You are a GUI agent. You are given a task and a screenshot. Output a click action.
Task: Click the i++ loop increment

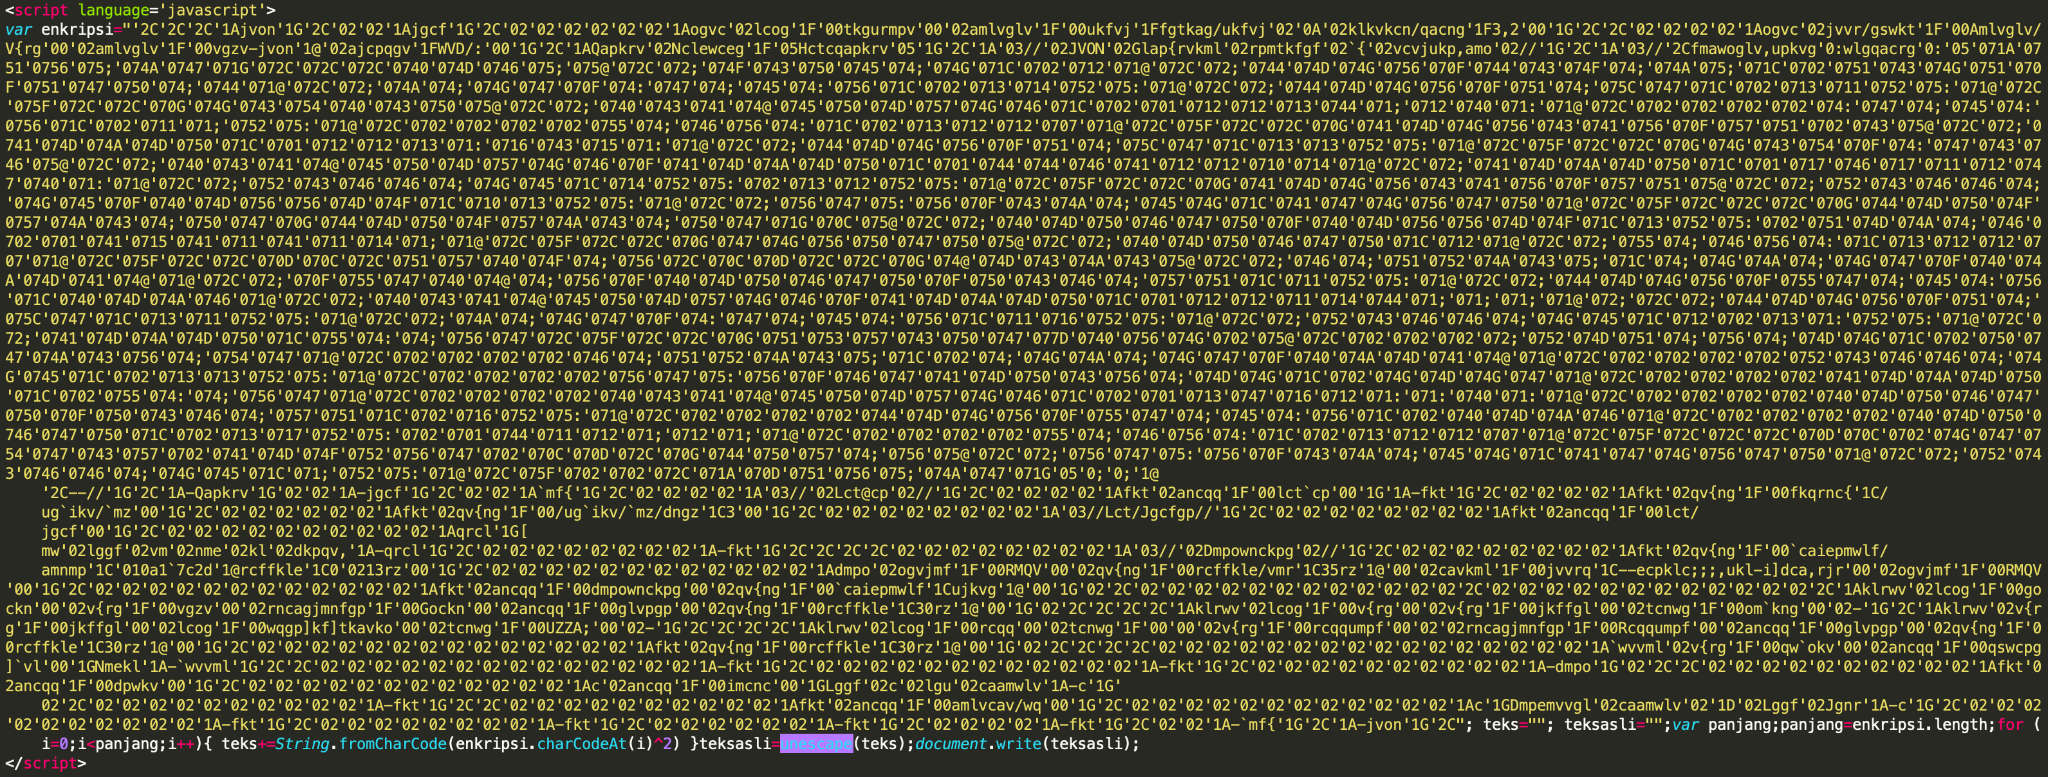(x=182, y=744)
